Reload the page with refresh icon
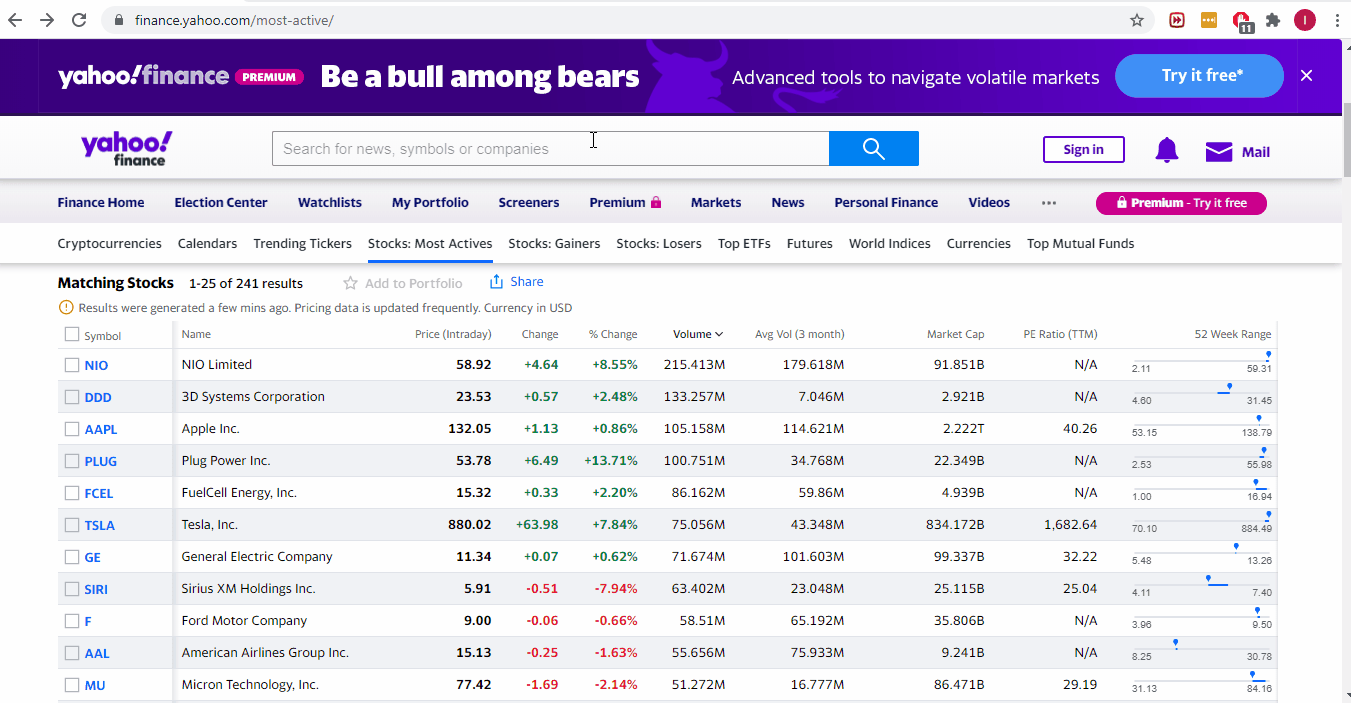The width and height of the screenshot is (1351, 703). point(79,20)
